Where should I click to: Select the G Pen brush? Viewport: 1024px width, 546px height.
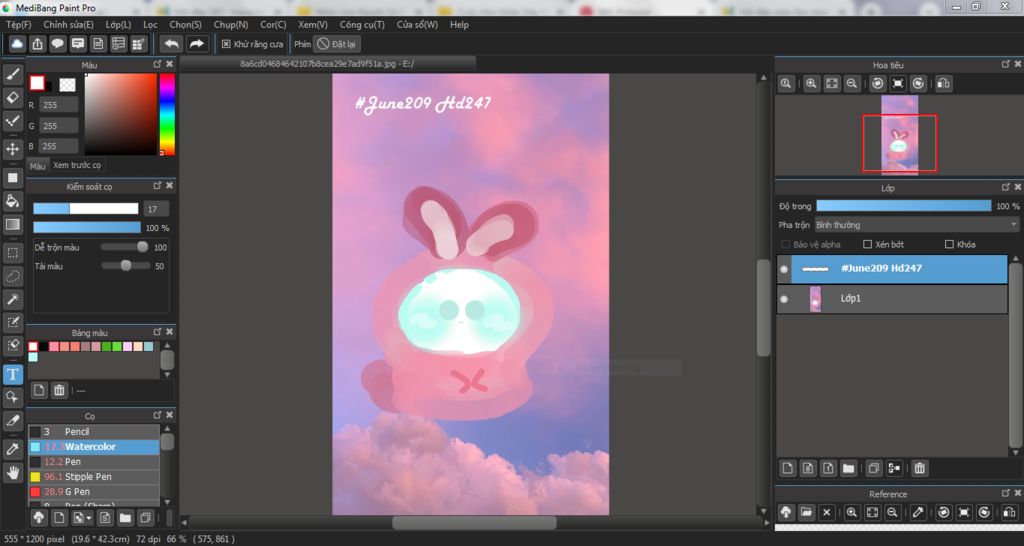[93, 492]
